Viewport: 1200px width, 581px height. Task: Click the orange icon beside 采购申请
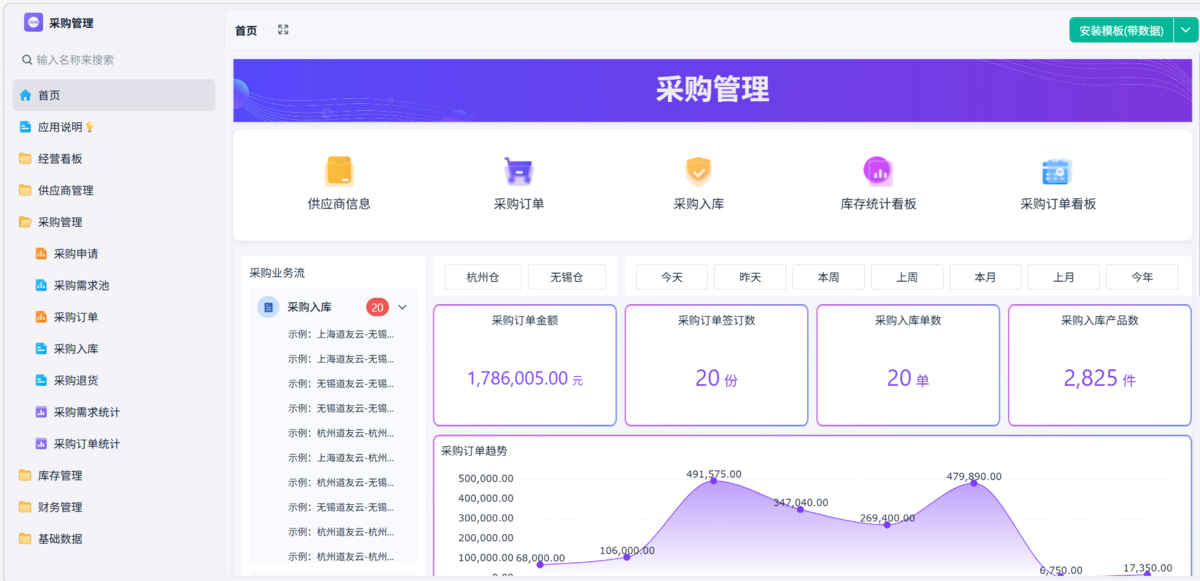pyautogui.click(x=41, y=254)
